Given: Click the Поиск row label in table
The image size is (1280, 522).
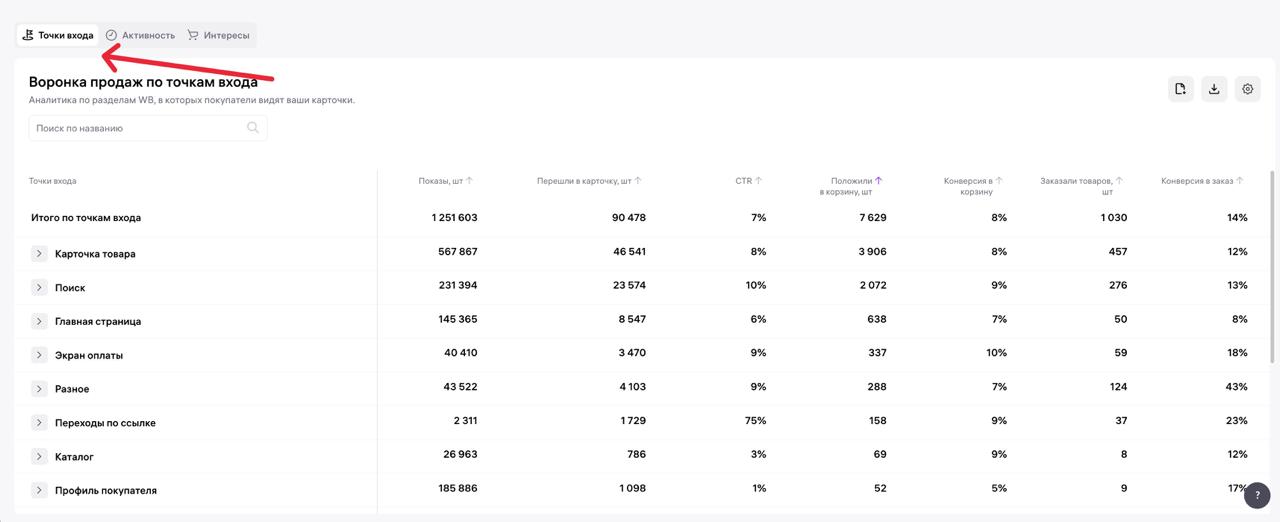Looking at the screenshot, I should coord(70,288).
